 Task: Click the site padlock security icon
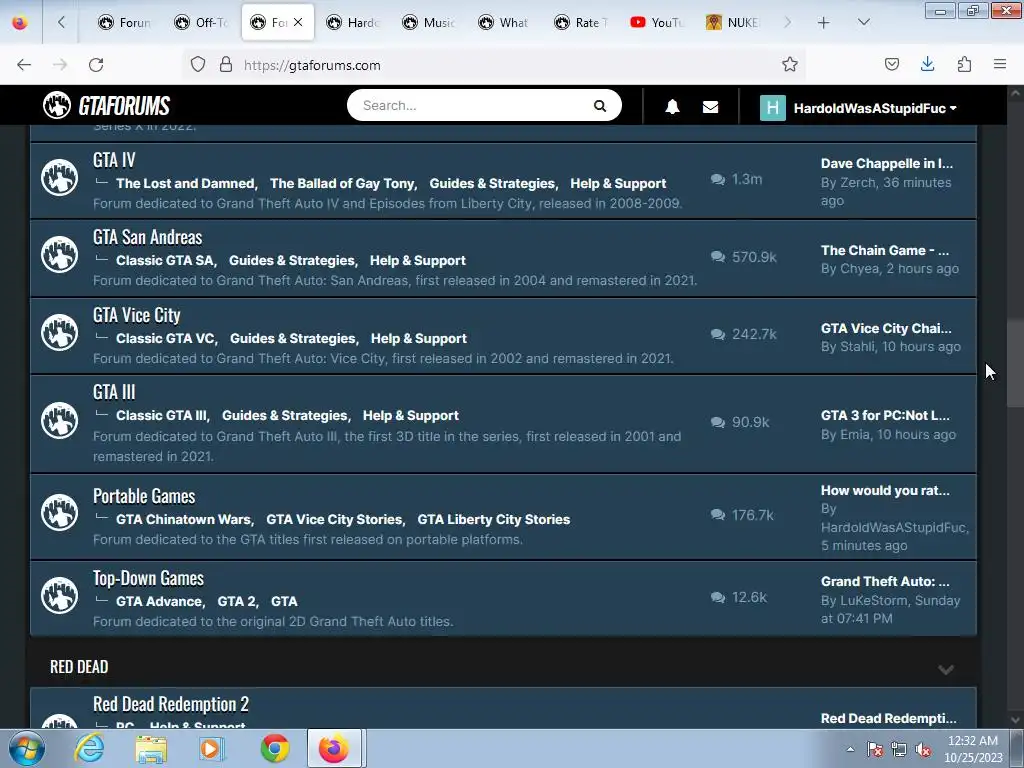[226, 64]
